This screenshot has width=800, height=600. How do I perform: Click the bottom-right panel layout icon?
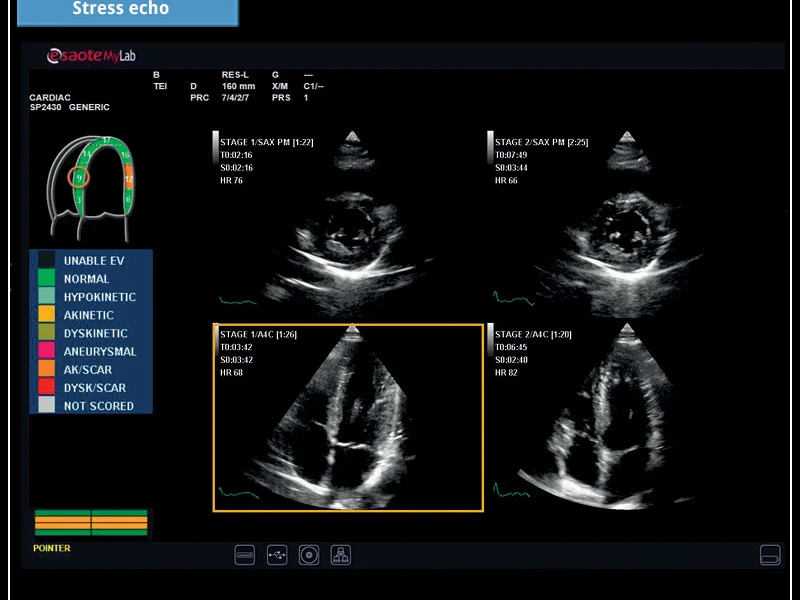pos(769,555)
